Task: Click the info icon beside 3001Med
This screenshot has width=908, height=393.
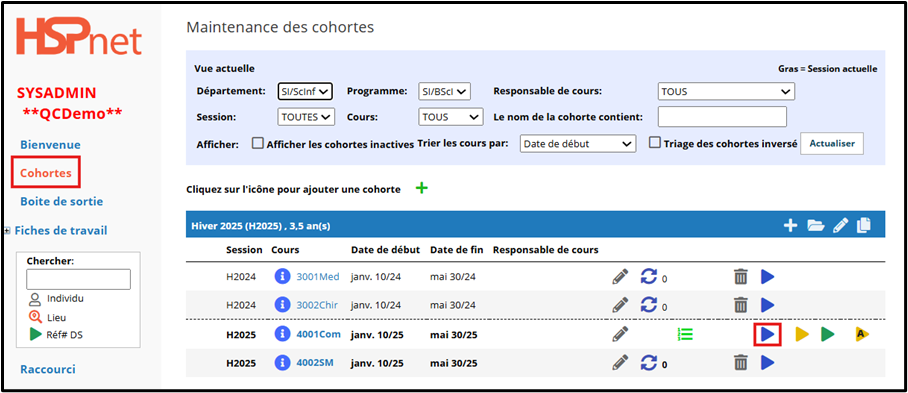Action: point(282,277)
